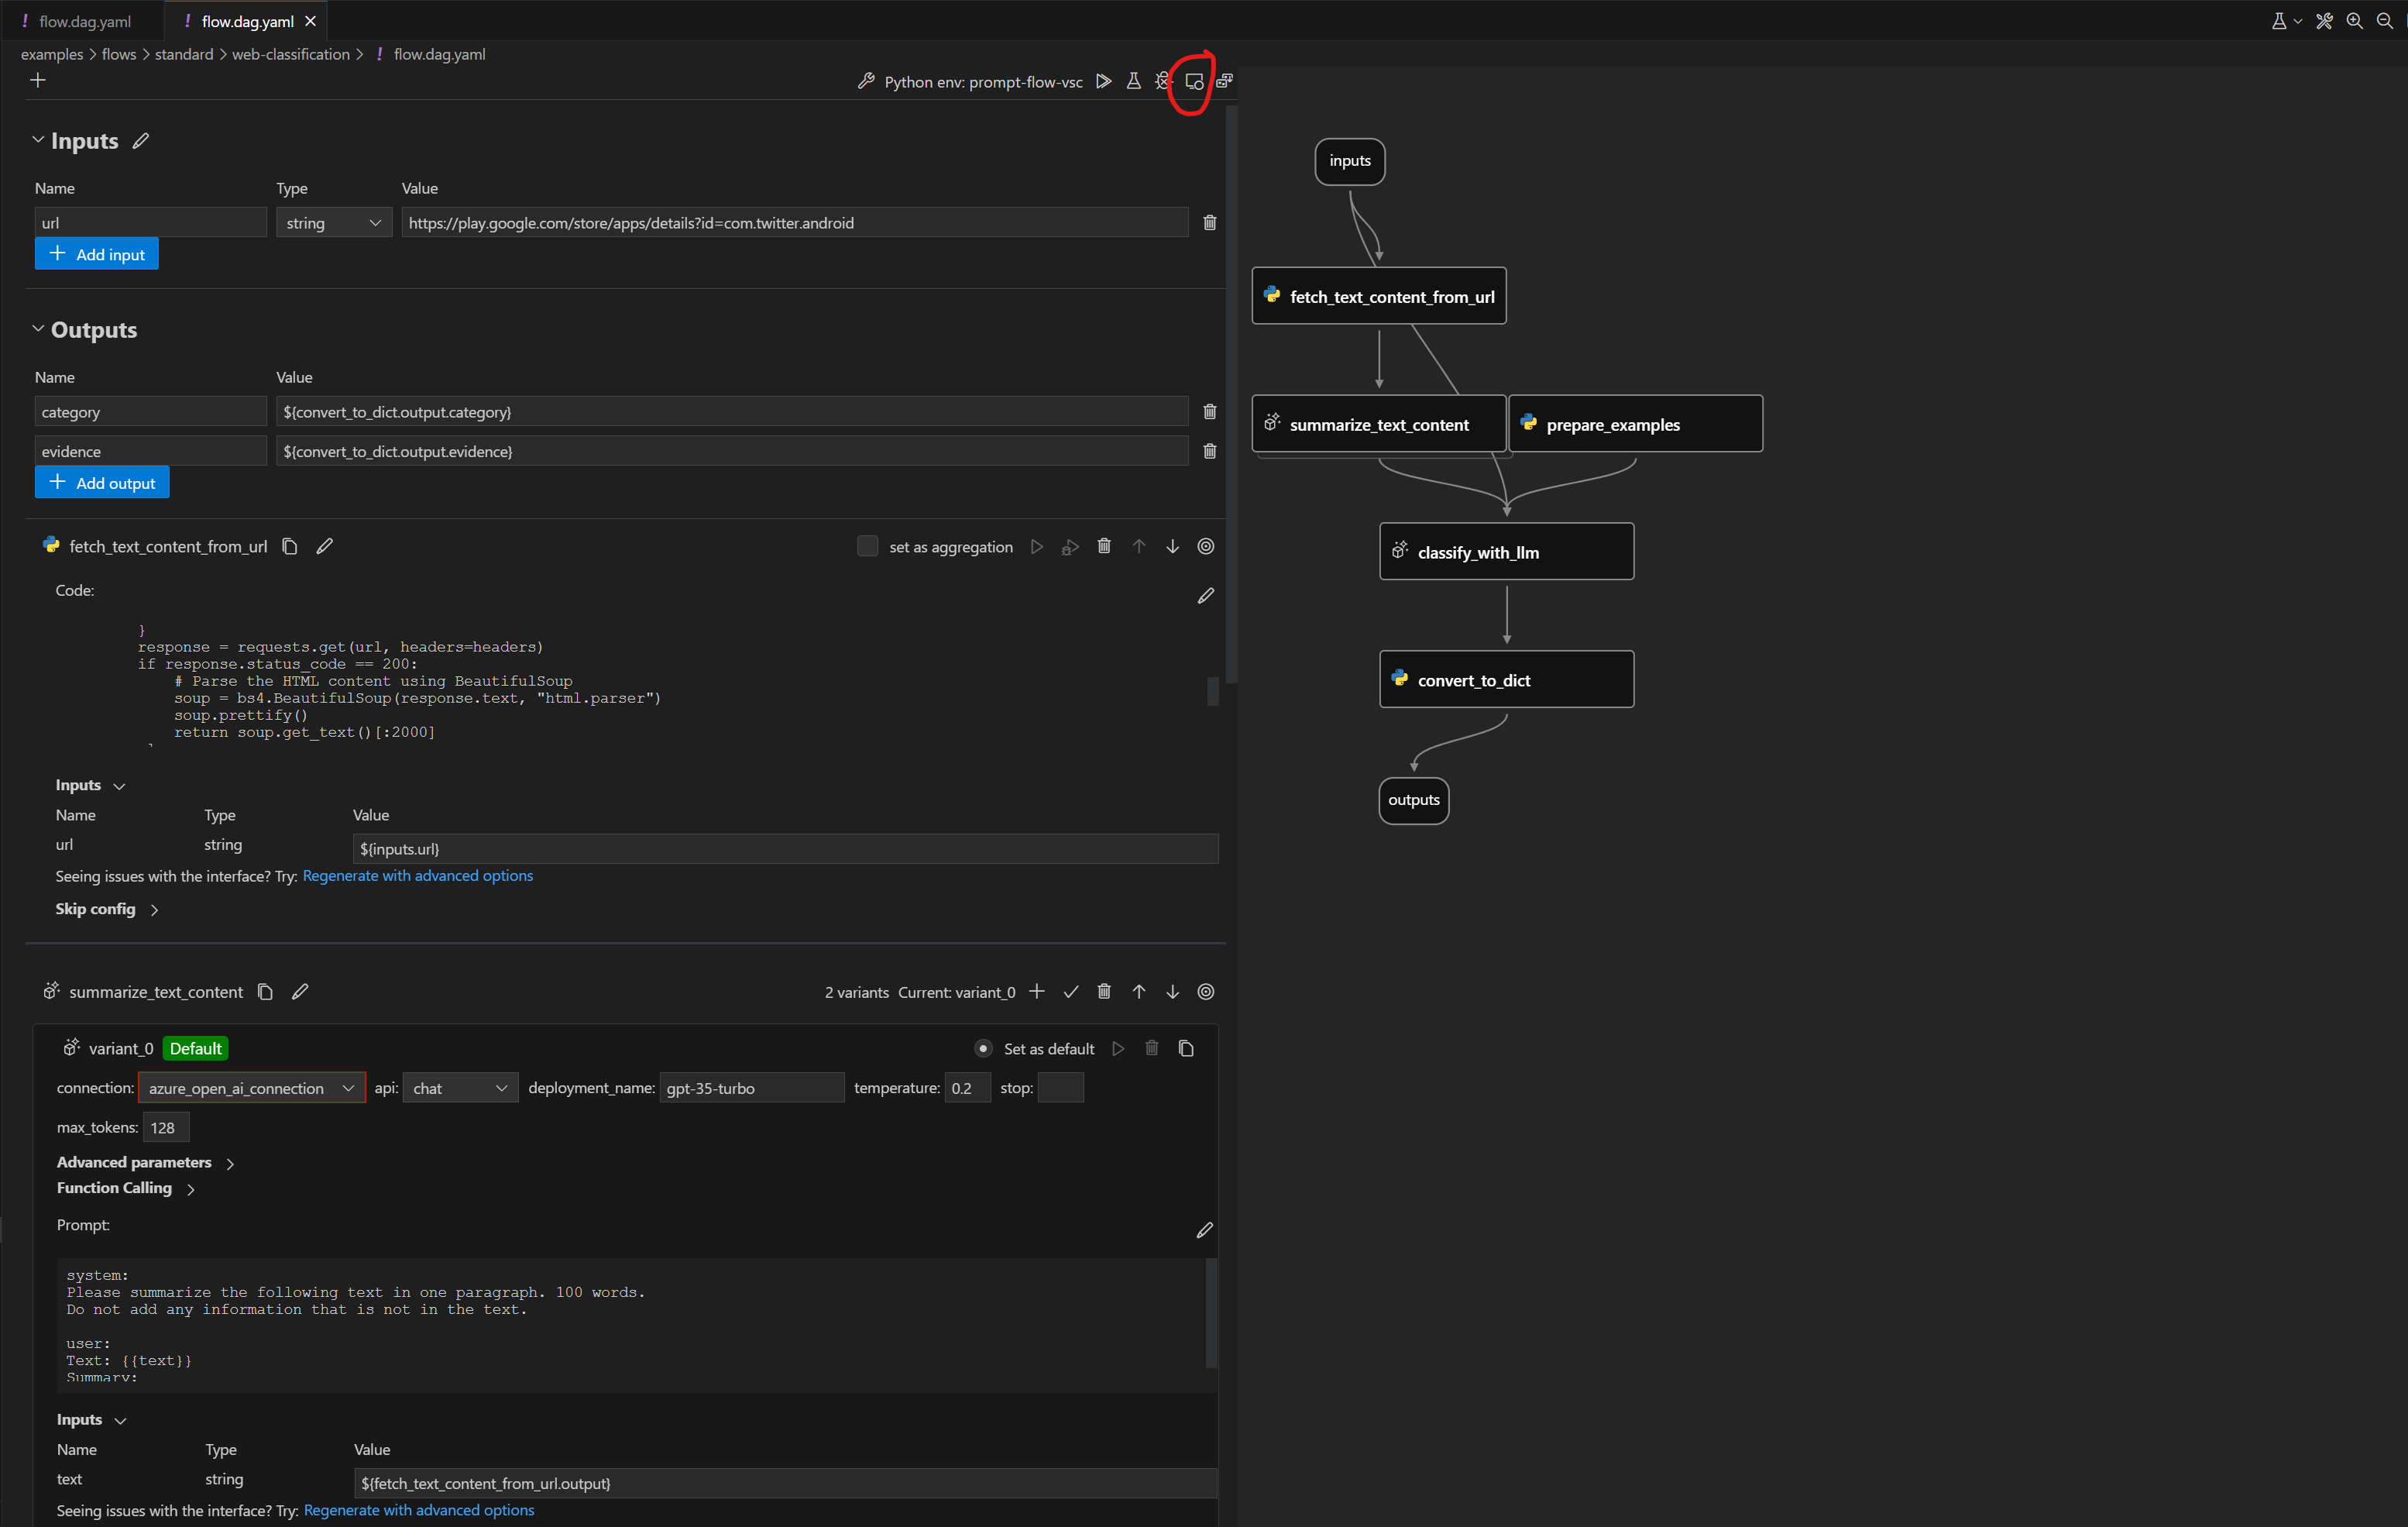Check the set as aggregation checkbox
This screenshot has height=1527, width=2408.
(867, 546)
